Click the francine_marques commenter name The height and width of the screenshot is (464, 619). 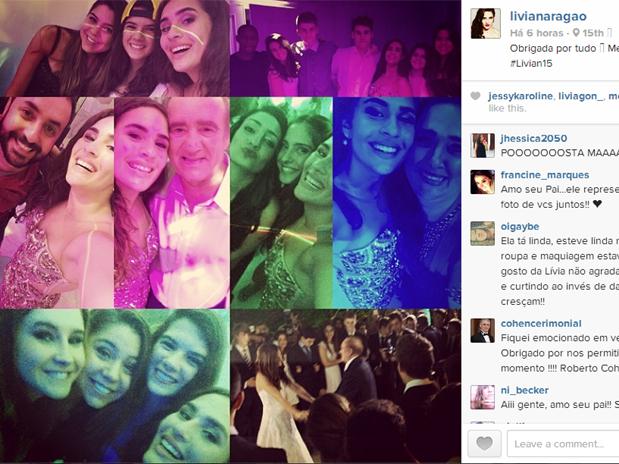(x=545, y=175)
